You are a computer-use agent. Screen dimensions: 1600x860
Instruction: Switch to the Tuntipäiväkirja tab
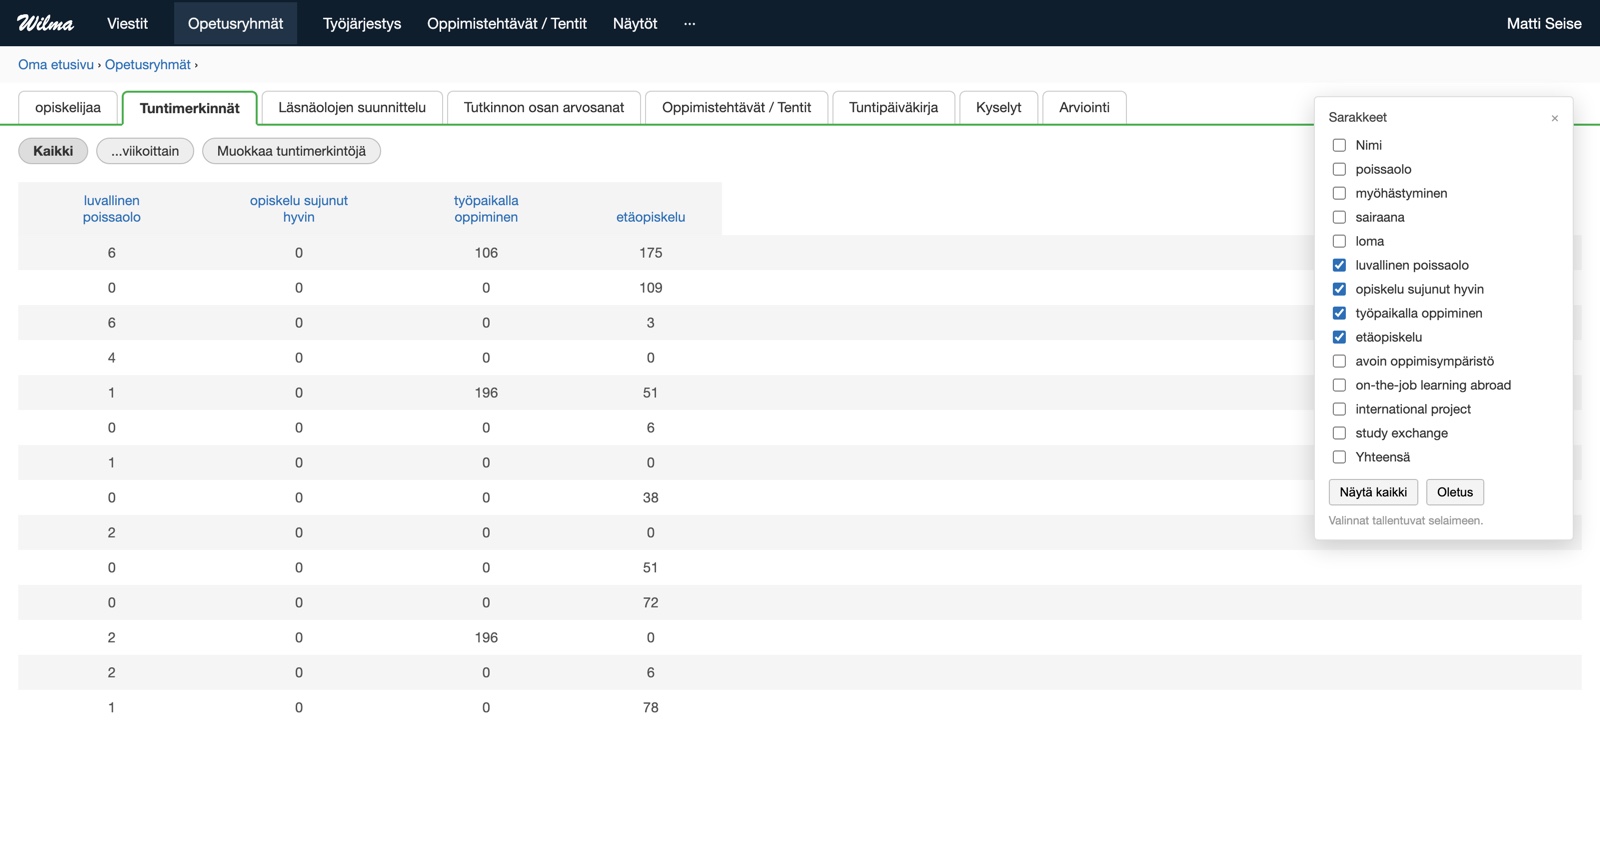[x=893, y=107]
